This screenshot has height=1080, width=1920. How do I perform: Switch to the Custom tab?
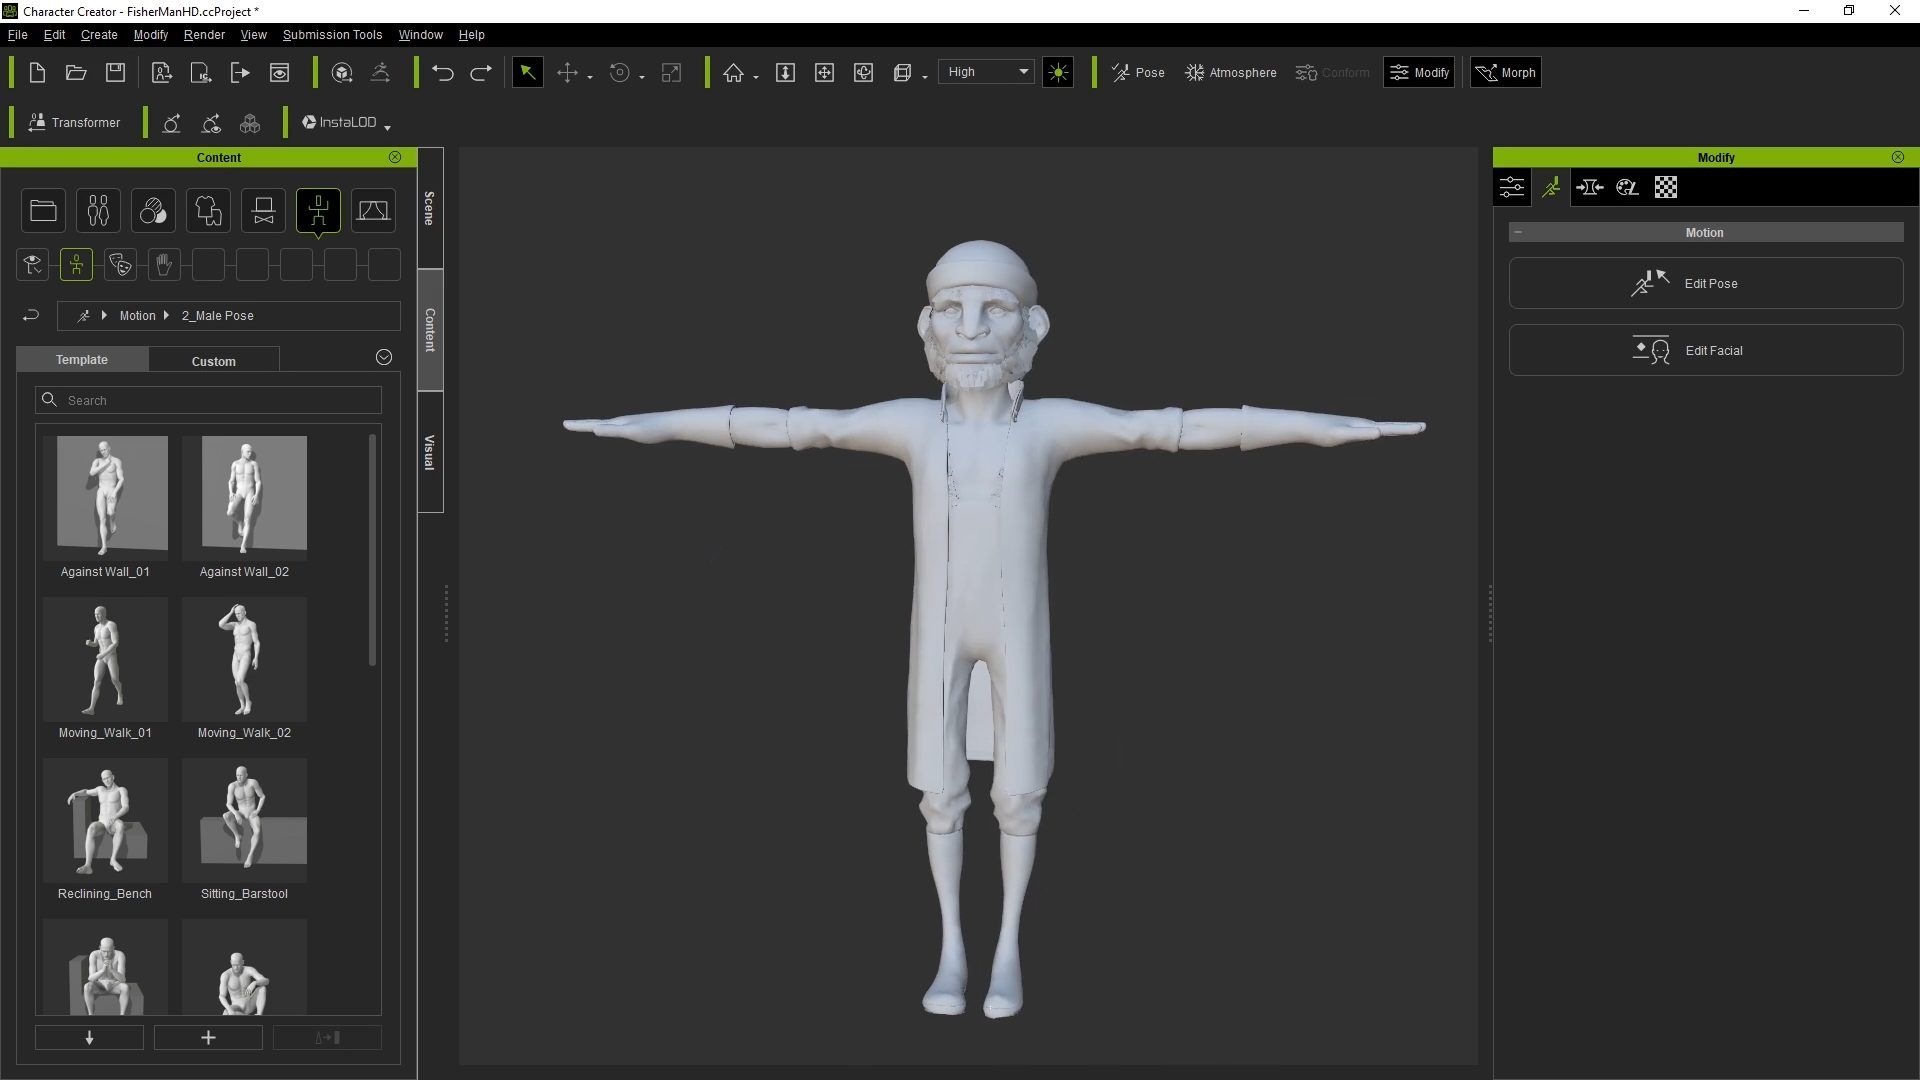pyautogui.click(x=214, y=361)
